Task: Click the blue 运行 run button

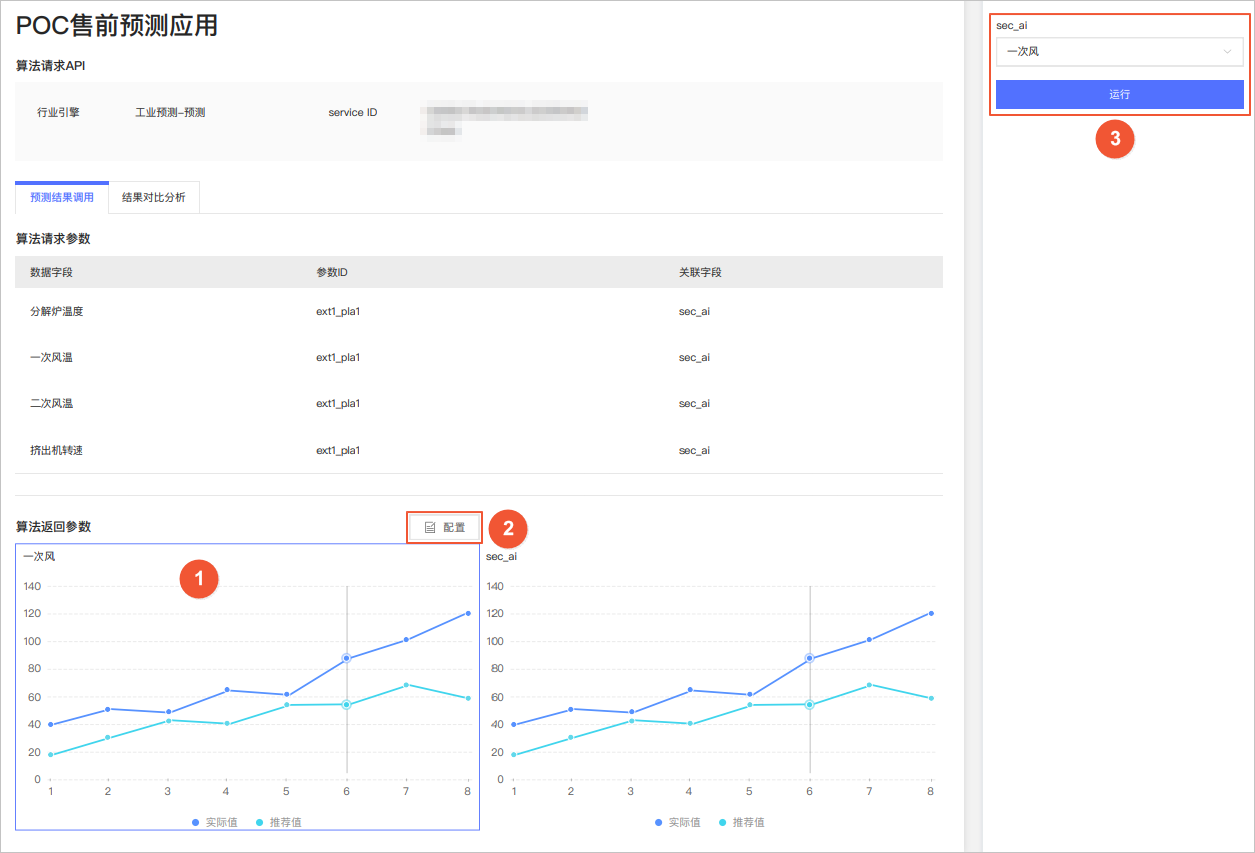Action: click(1119, 94)
